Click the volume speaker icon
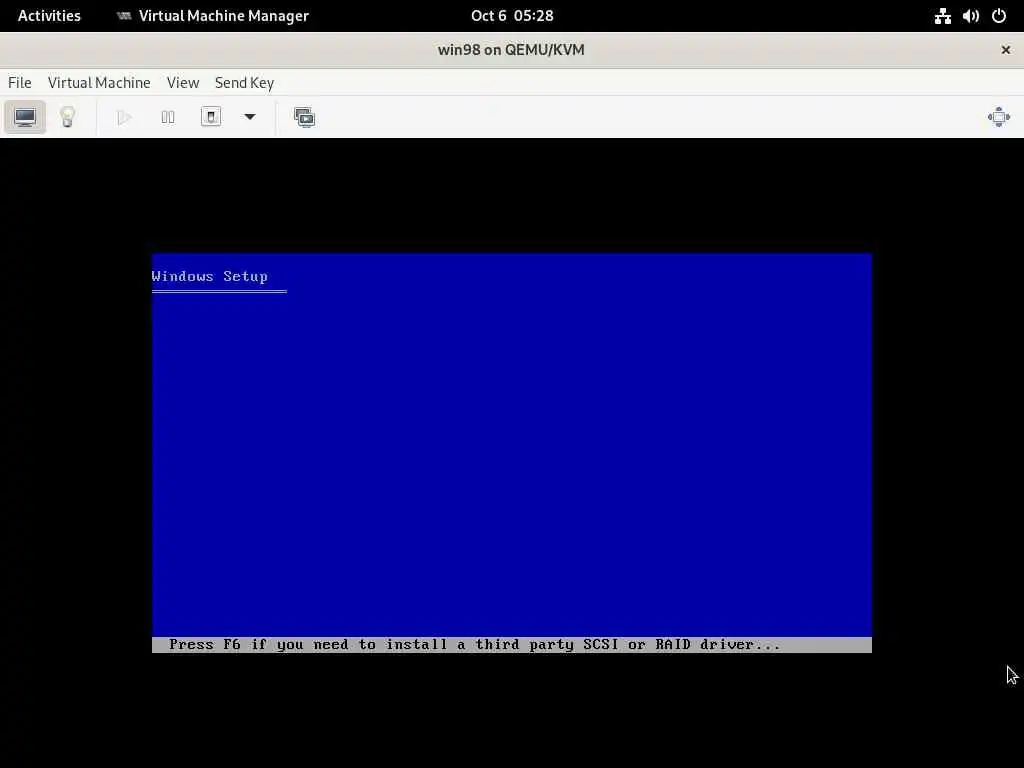The image size is (1024, 768). pos(970,16)
